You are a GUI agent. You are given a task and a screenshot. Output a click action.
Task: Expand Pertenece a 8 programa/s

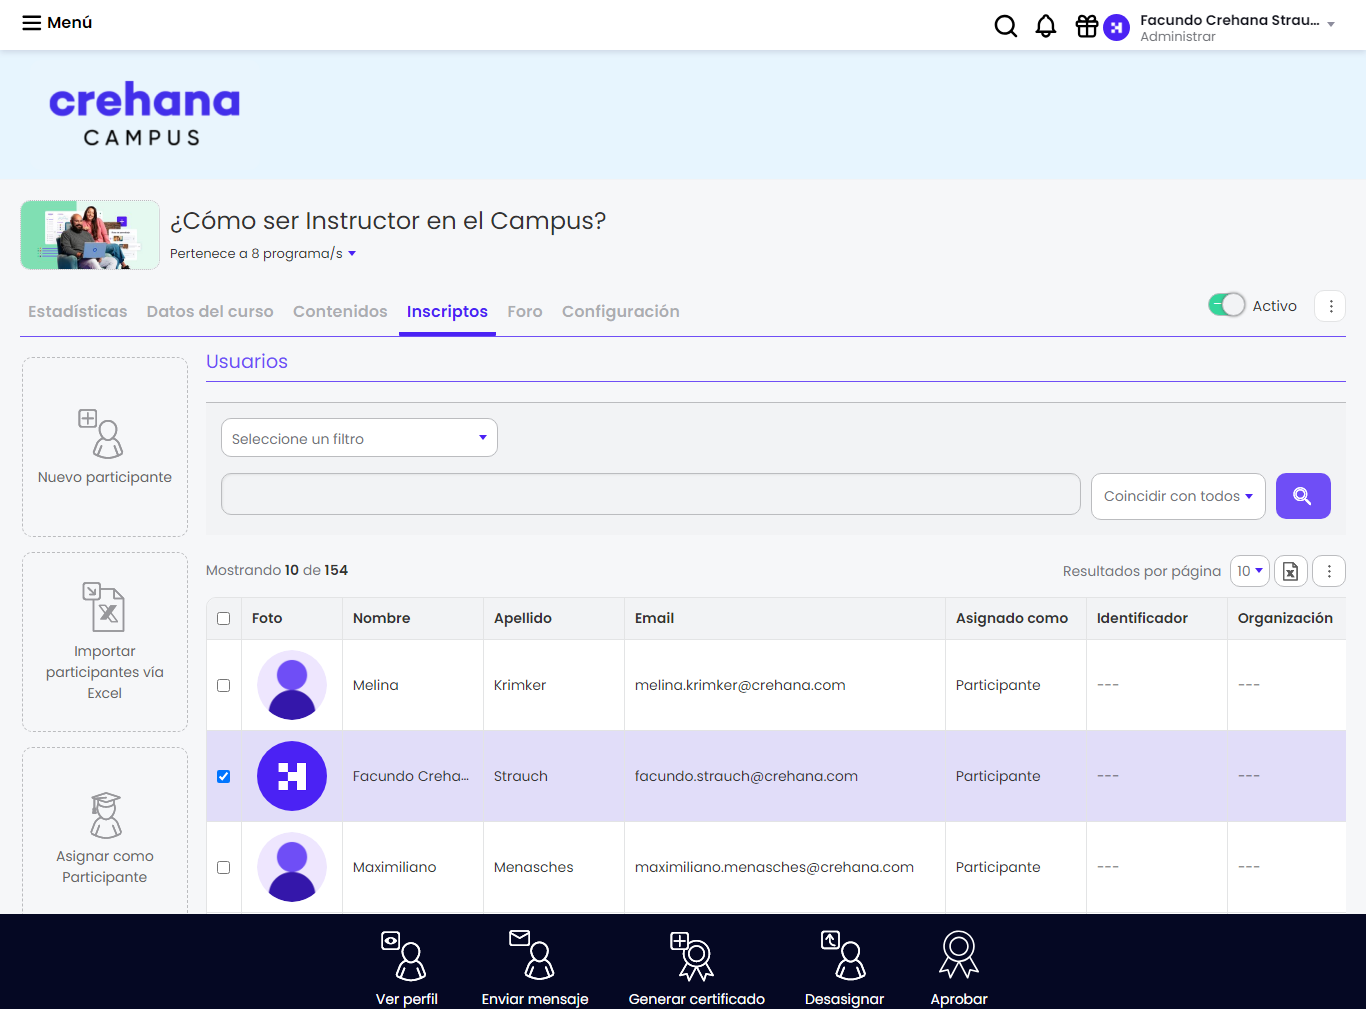point(263,253)
